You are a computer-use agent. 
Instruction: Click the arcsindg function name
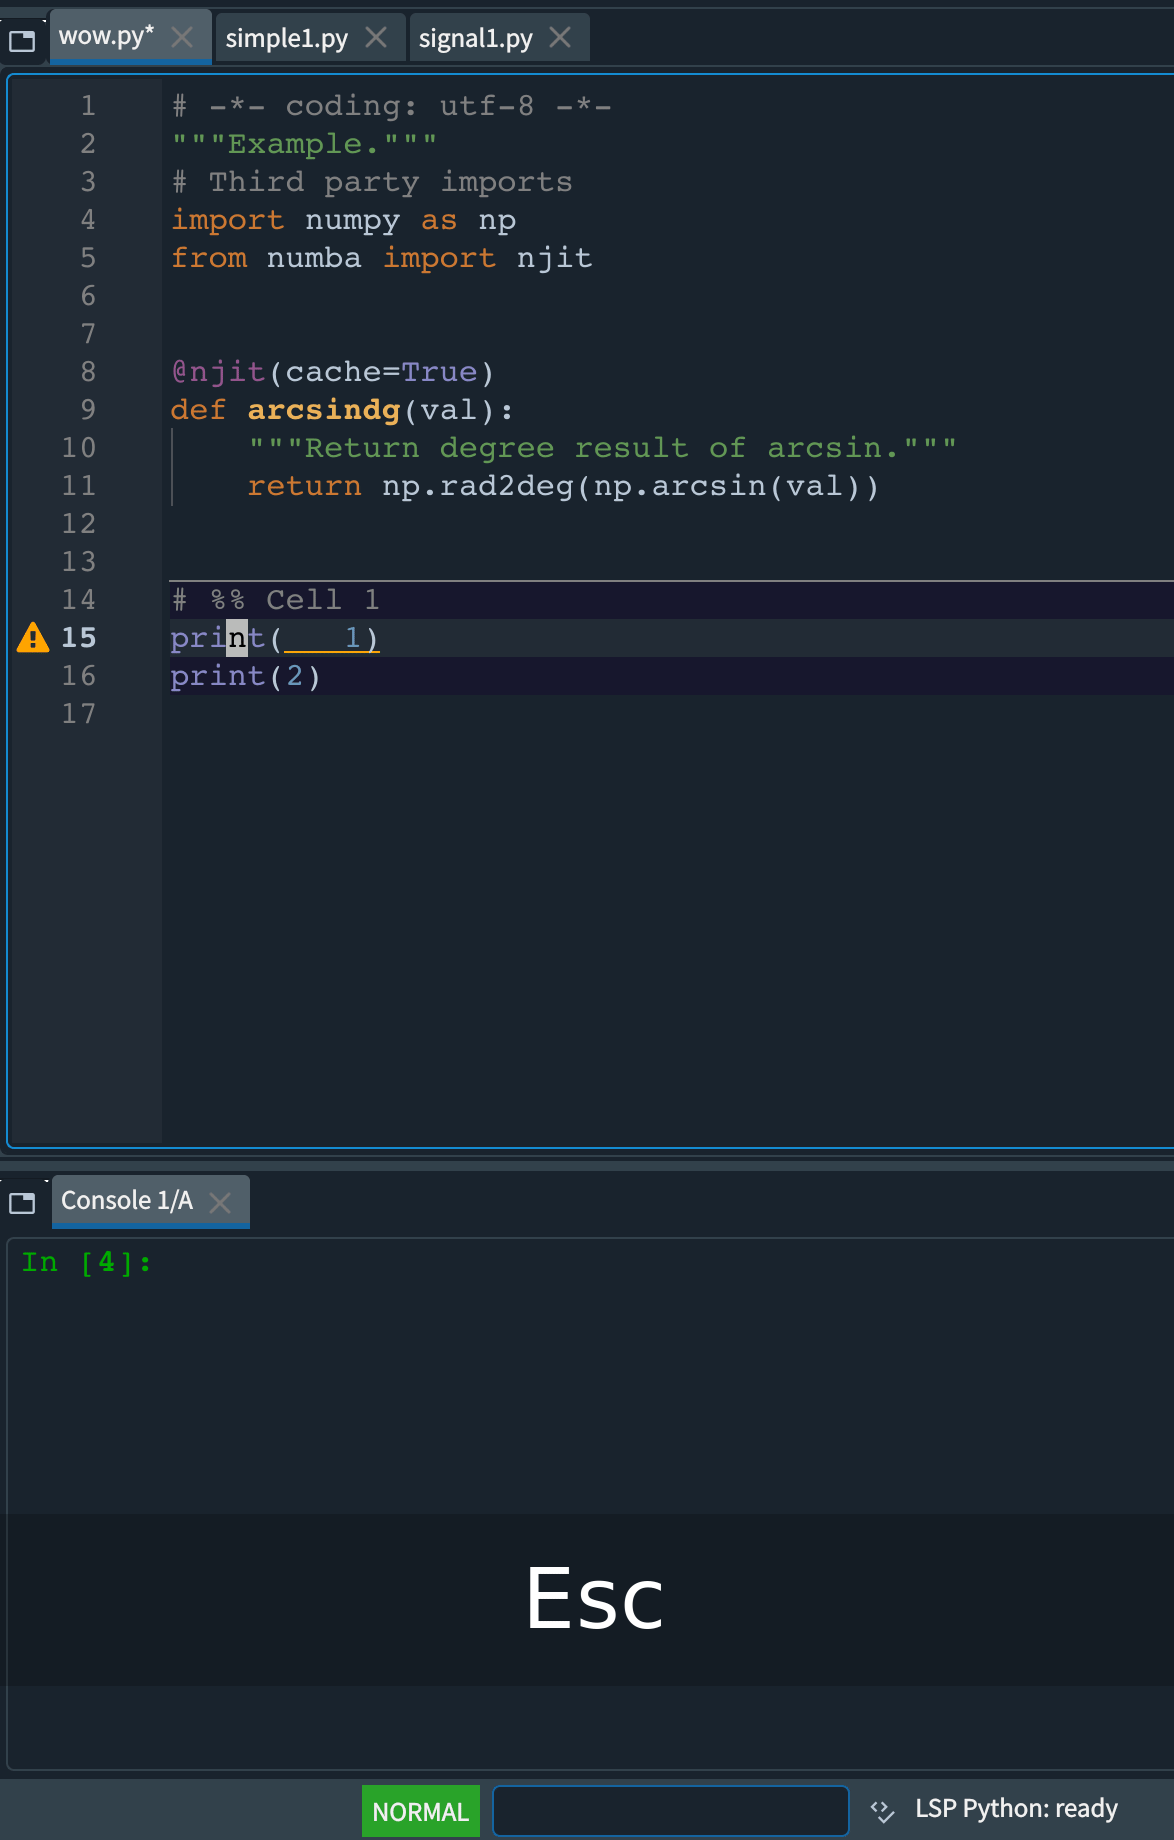point(324,410)
